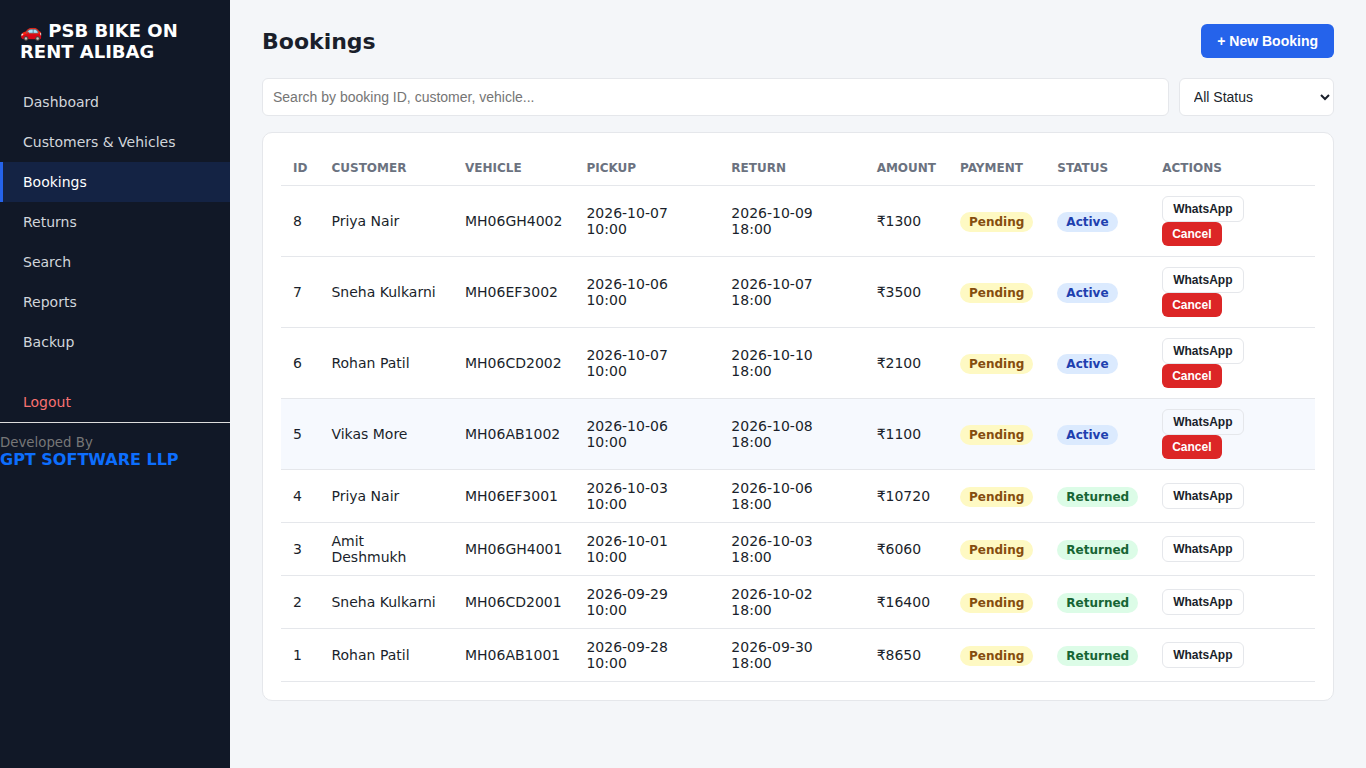Send WhatsApp for booking 7 Sneha Kulkarni
The image size is (1366, 768).
point(1202,280)
